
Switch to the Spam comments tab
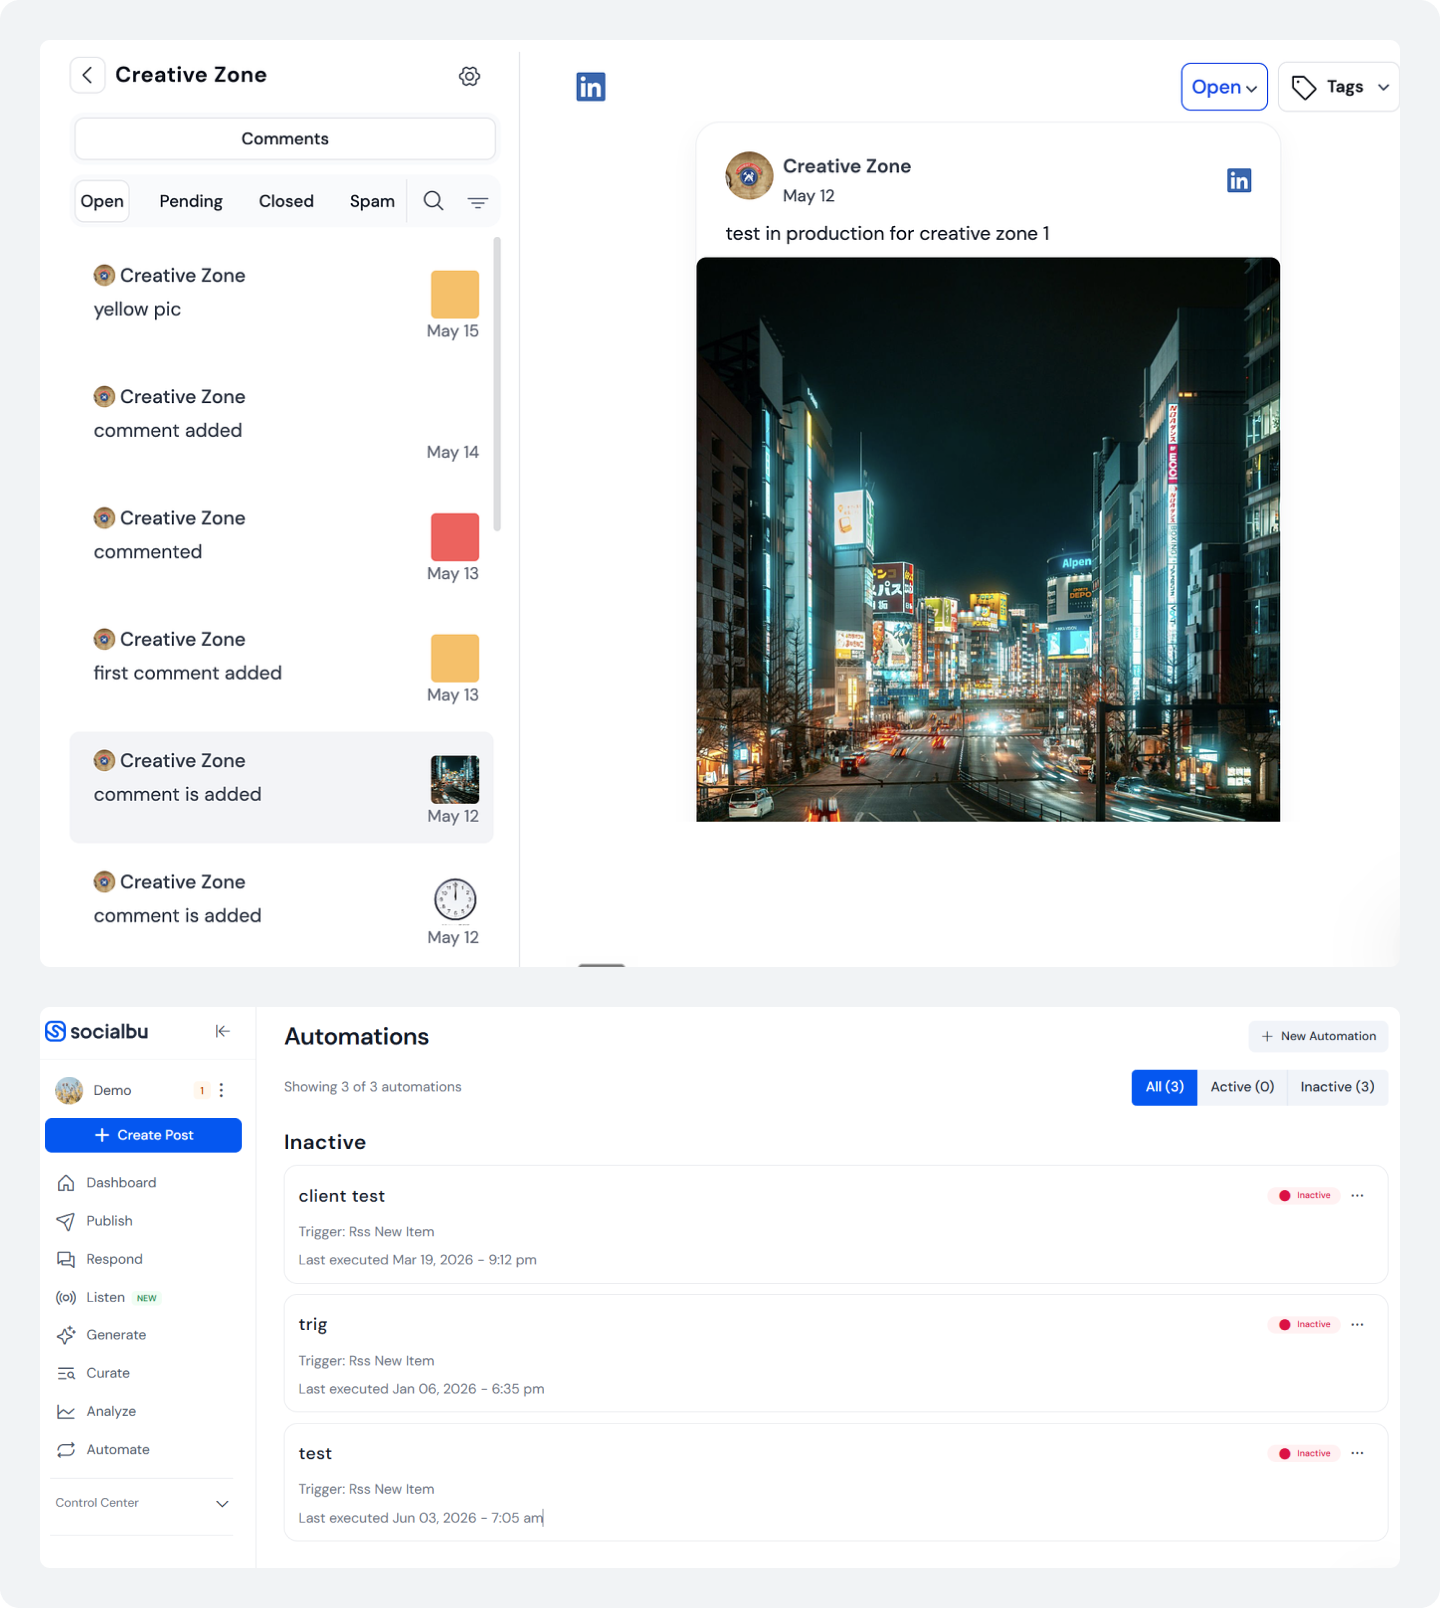(372, 201)
